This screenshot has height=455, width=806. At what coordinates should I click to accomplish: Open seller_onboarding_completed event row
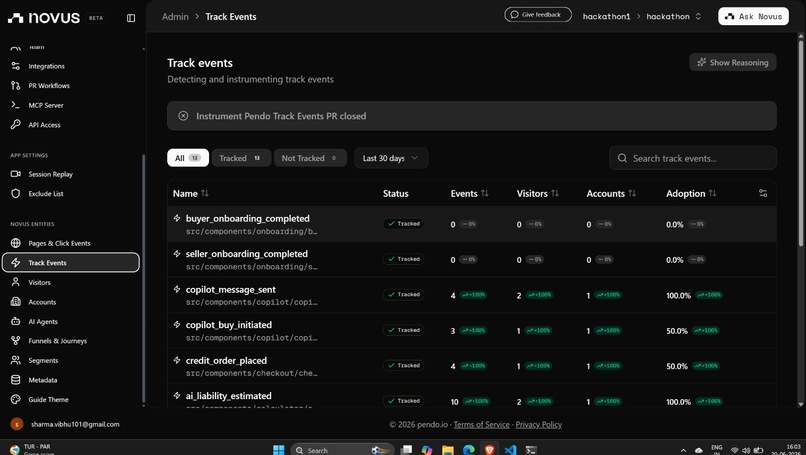point(471,260)
